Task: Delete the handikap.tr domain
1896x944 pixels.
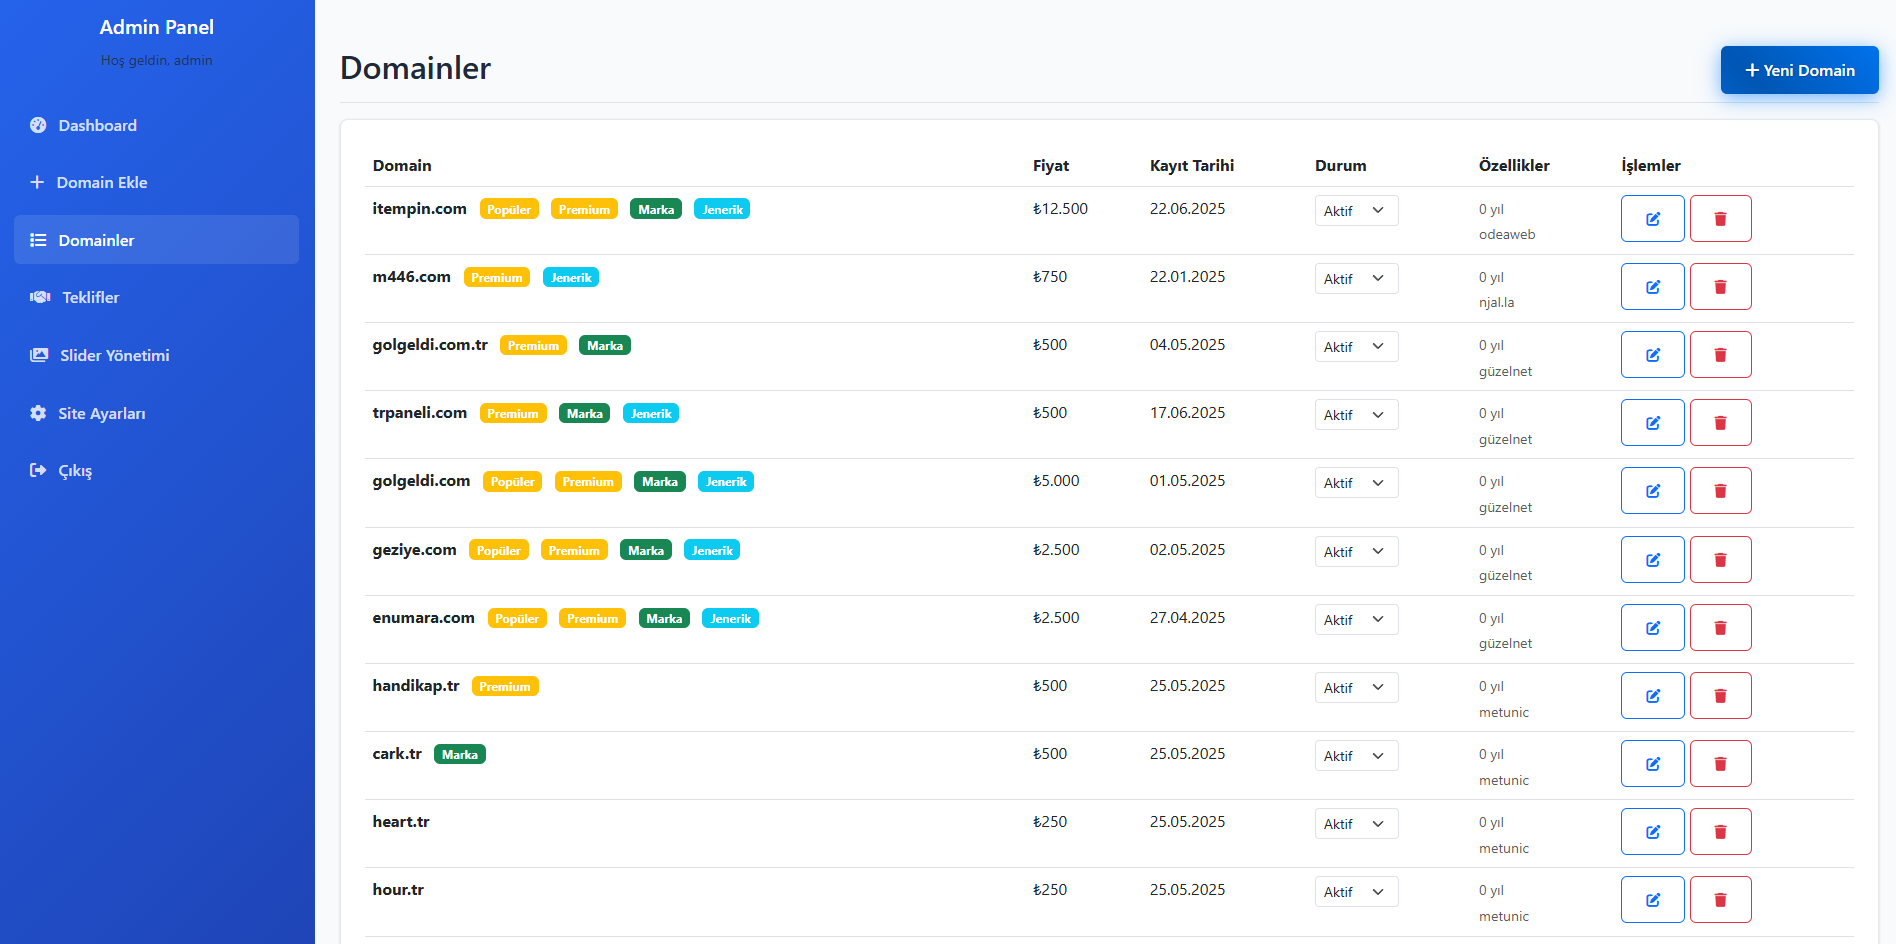Action: [x=1720, y=695]
